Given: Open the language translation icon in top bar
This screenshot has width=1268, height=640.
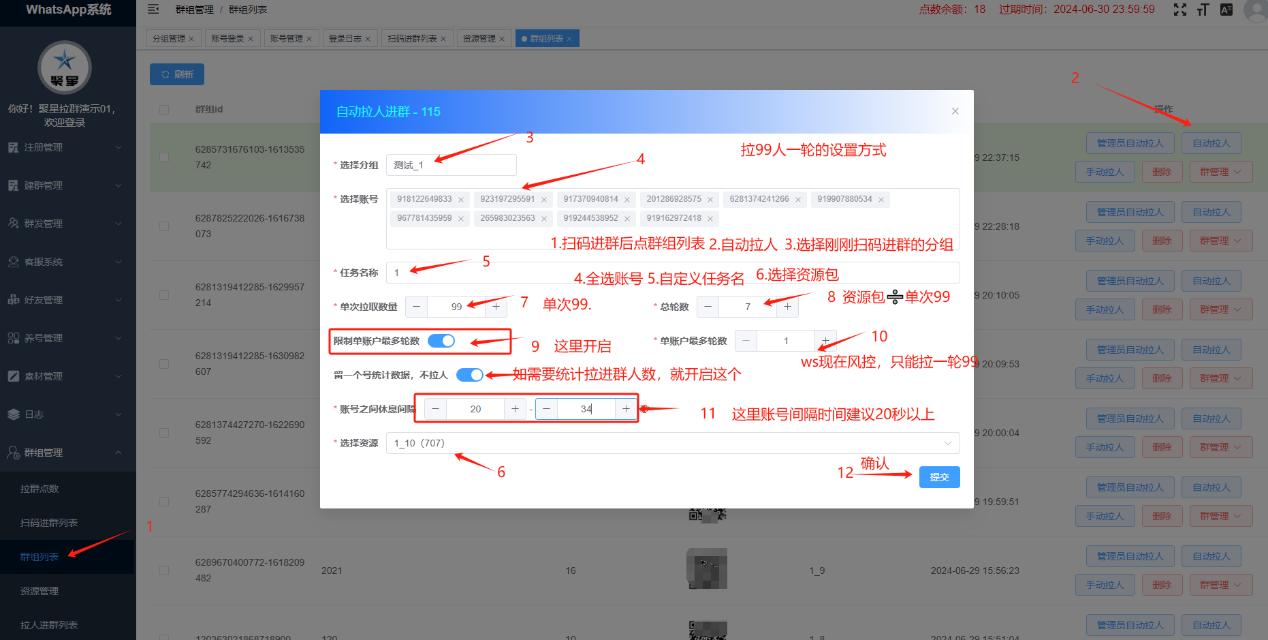Looking at the screenshot, I should 1226,9.
